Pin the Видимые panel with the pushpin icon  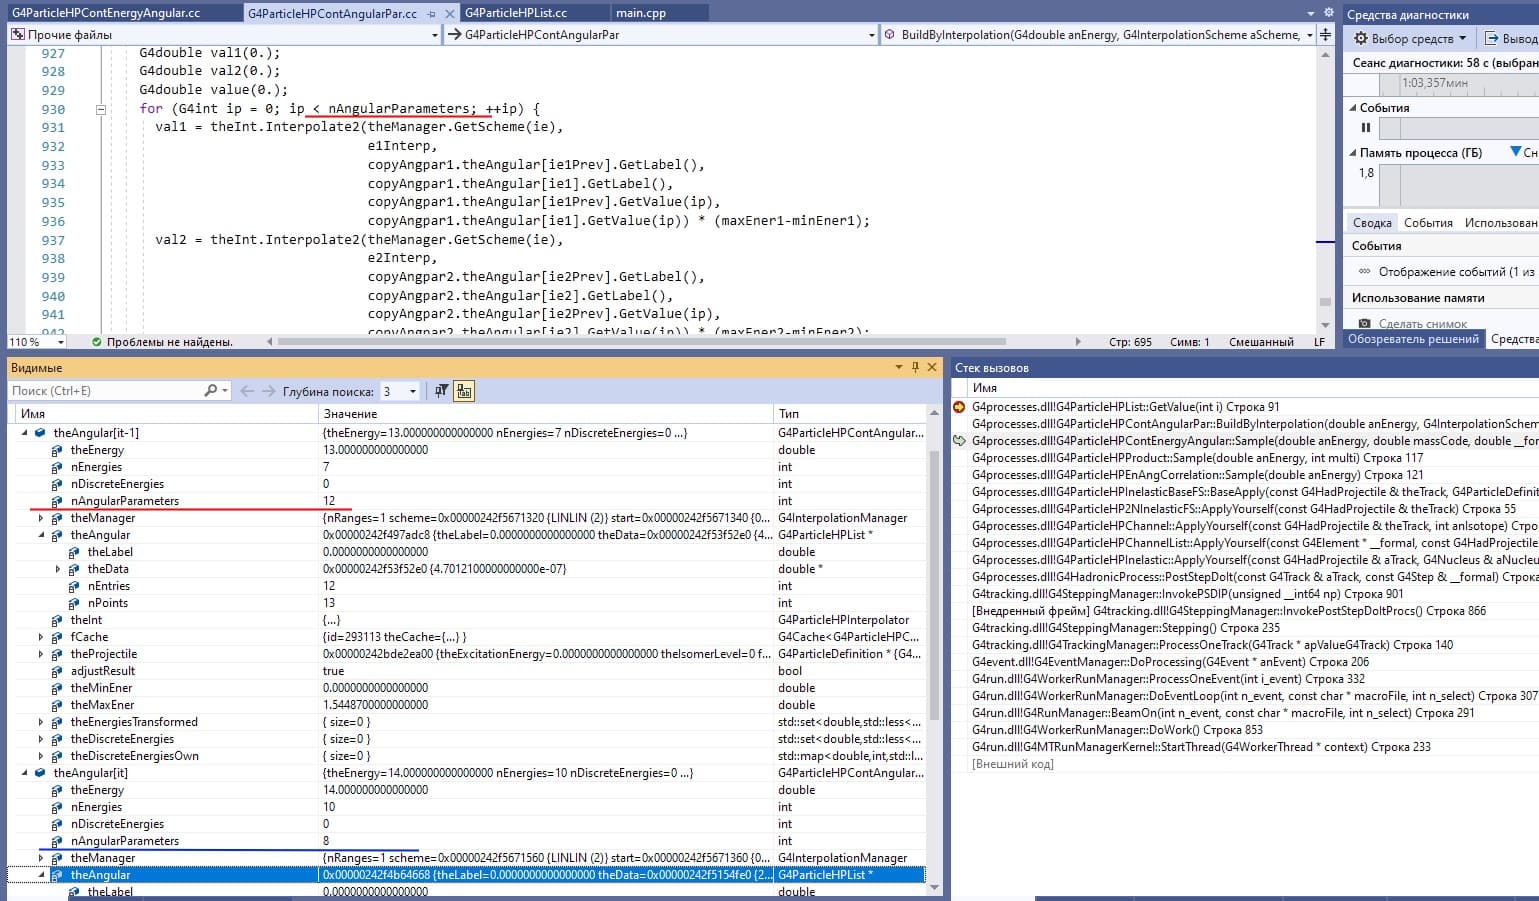coord(915,367)
